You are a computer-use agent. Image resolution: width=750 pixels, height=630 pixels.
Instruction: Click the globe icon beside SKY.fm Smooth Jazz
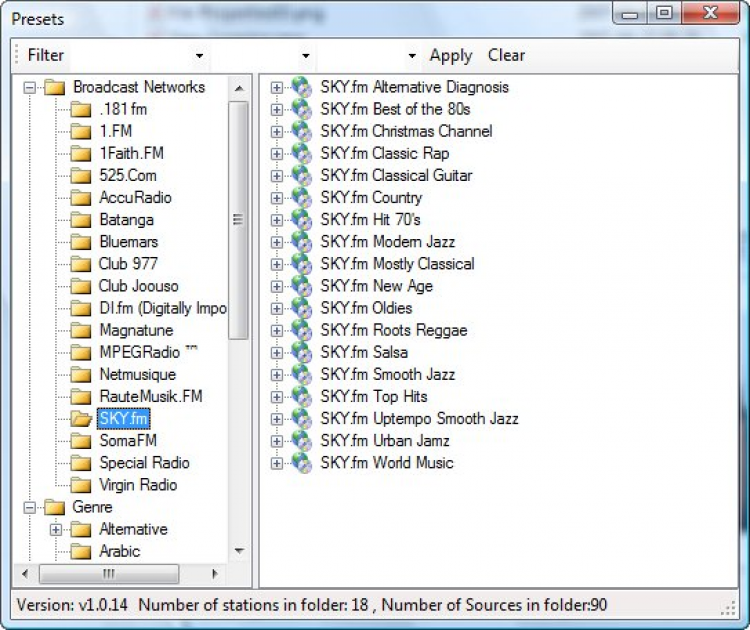click(x=302, y=374)
